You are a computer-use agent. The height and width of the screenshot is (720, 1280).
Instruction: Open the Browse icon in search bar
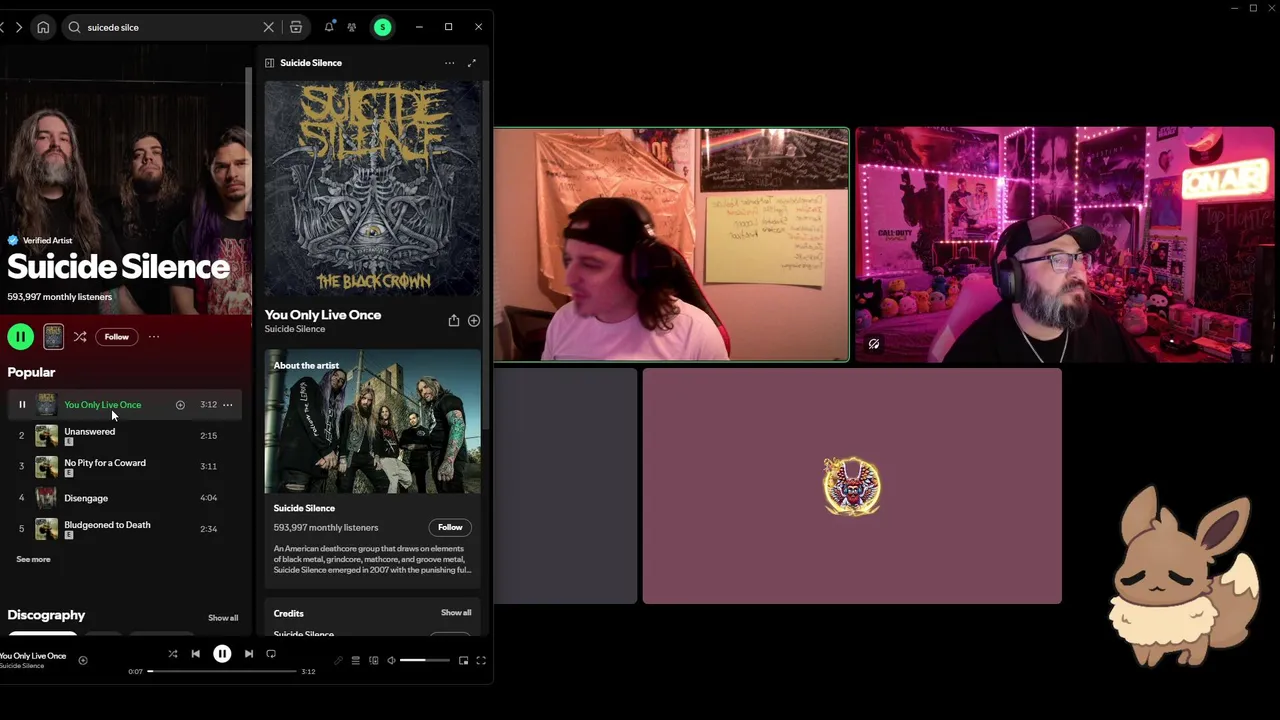click(x=296, y=27)
